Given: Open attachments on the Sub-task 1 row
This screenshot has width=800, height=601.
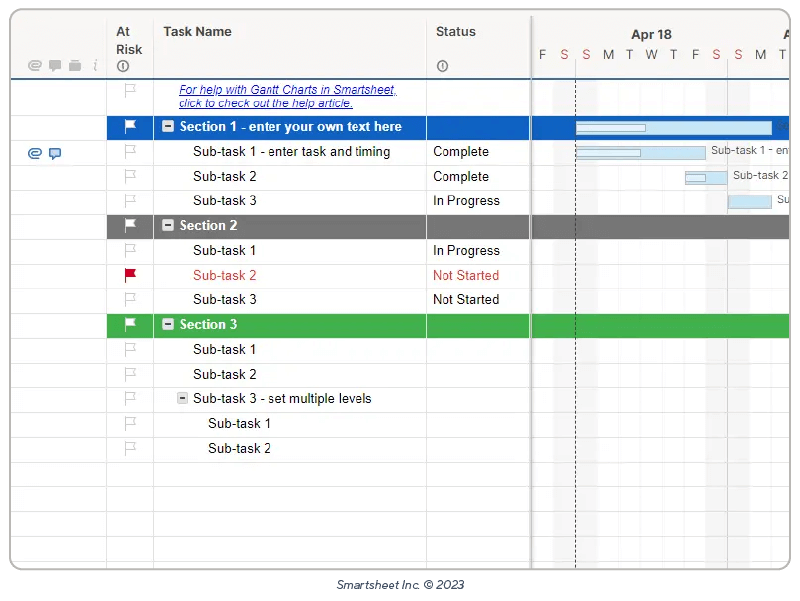Looking at the screenshot, I should point(35,153).
